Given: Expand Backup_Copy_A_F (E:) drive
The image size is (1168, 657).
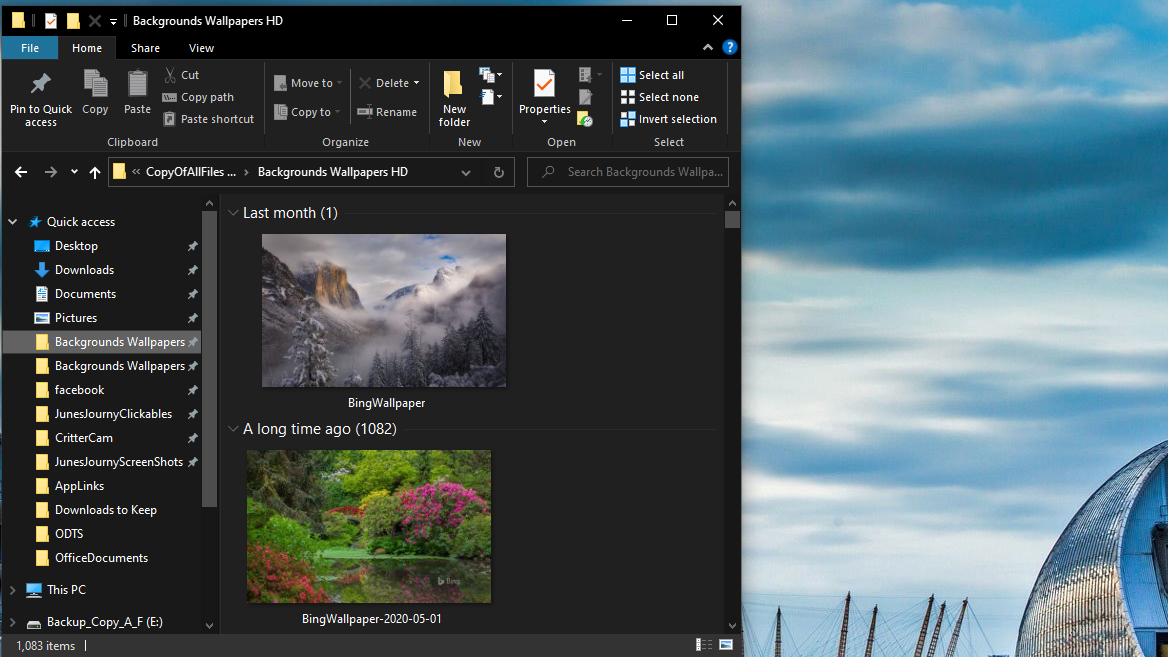Looking at the screenshot, I should pyautogui.click(x=13, y=622).
